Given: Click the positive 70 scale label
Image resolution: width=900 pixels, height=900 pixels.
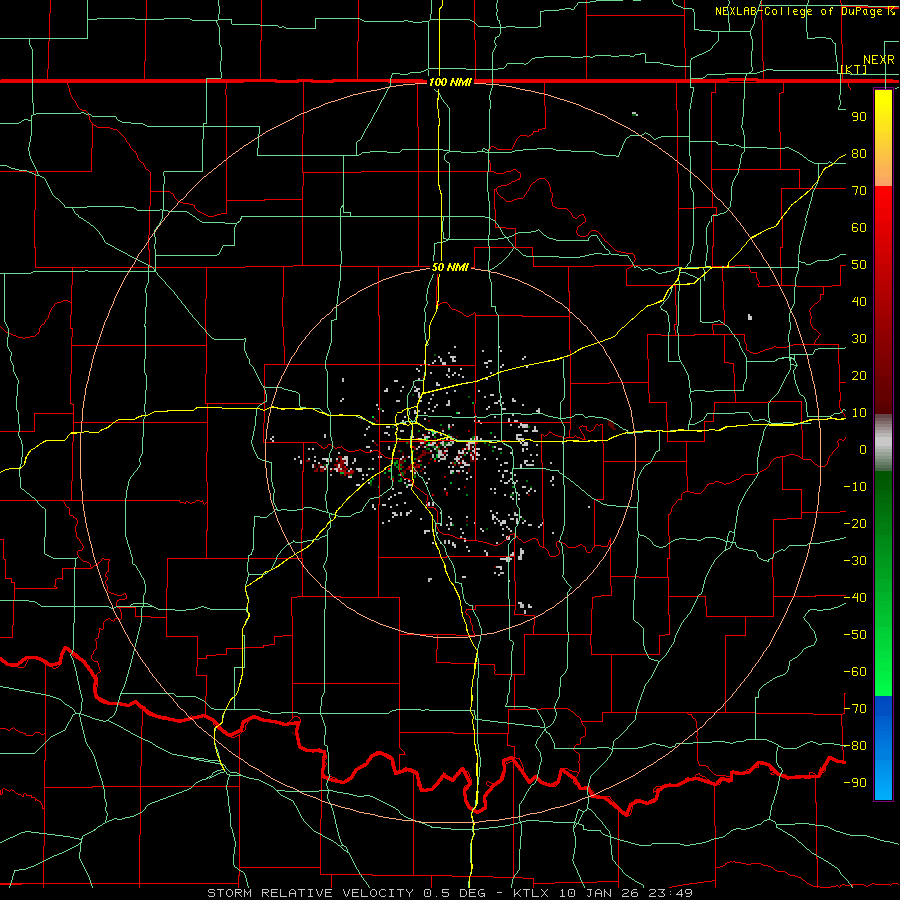Looking at the screenshot, I should (859, 191).
